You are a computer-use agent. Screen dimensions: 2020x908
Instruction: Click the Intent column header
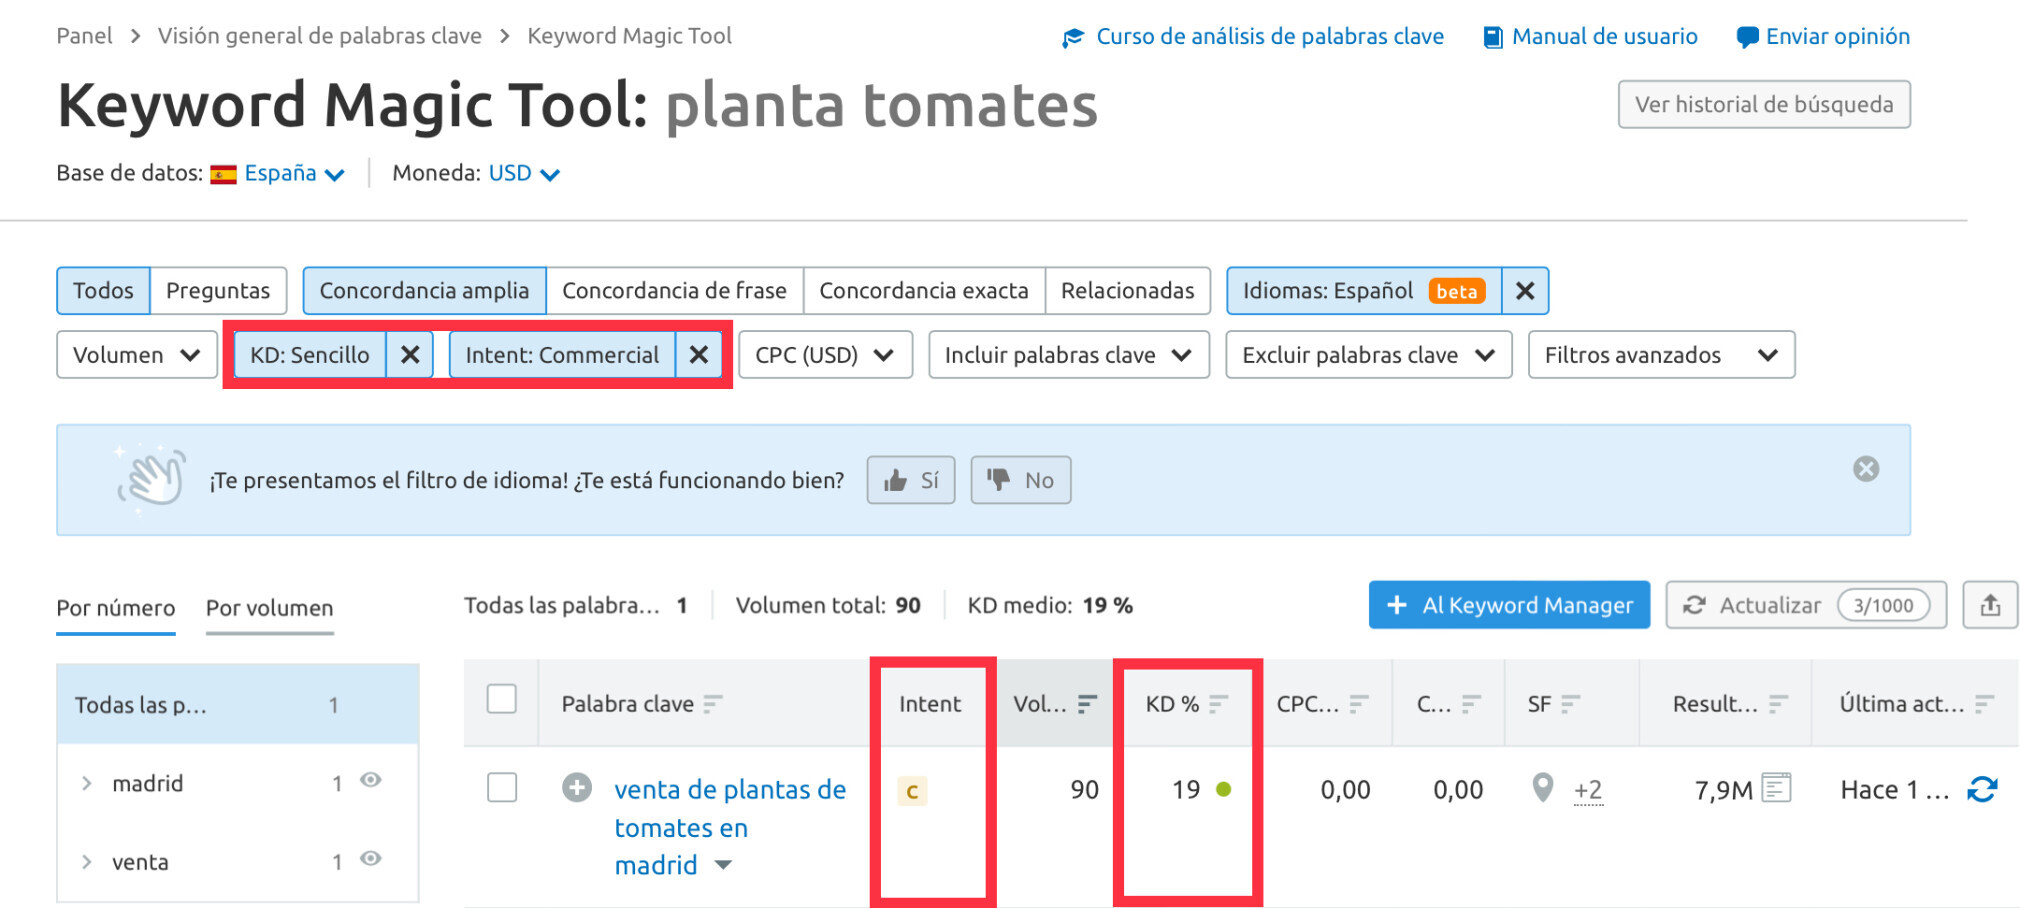930,704
